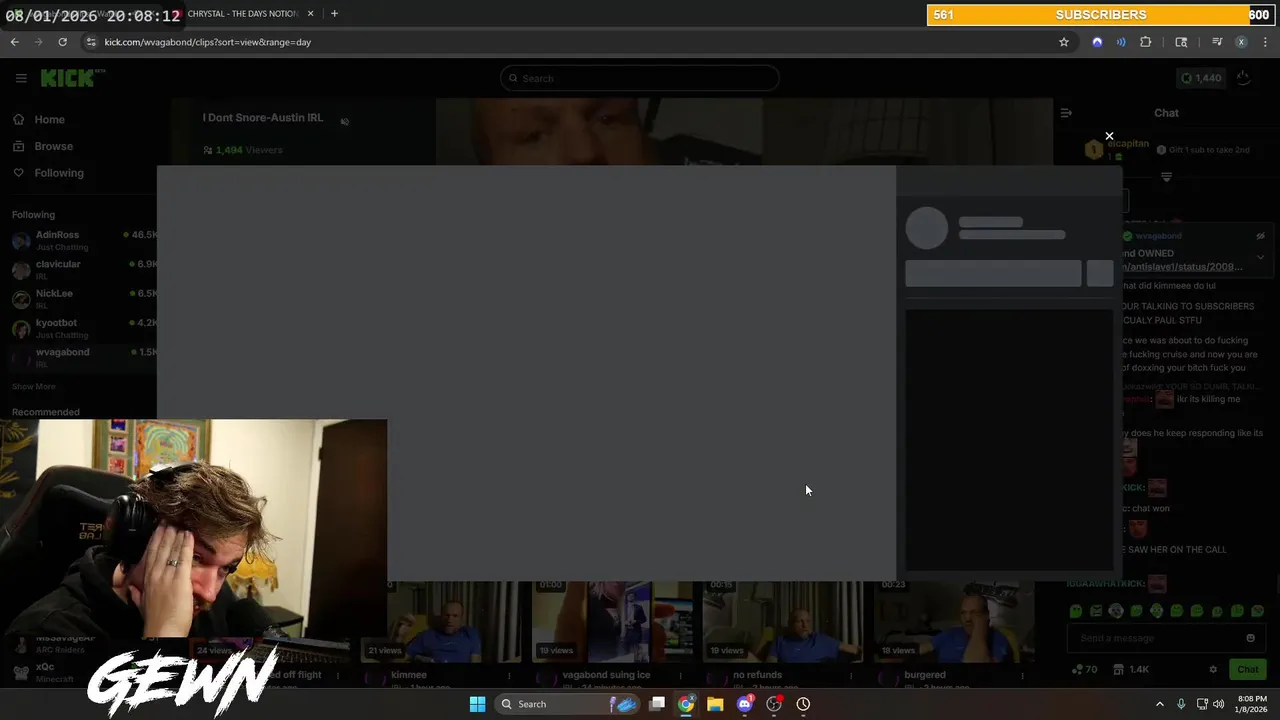This screenshot has width=1280, height=720.
Task: Collapse the chat panel arrow icon
Action: click(1066, 113)
